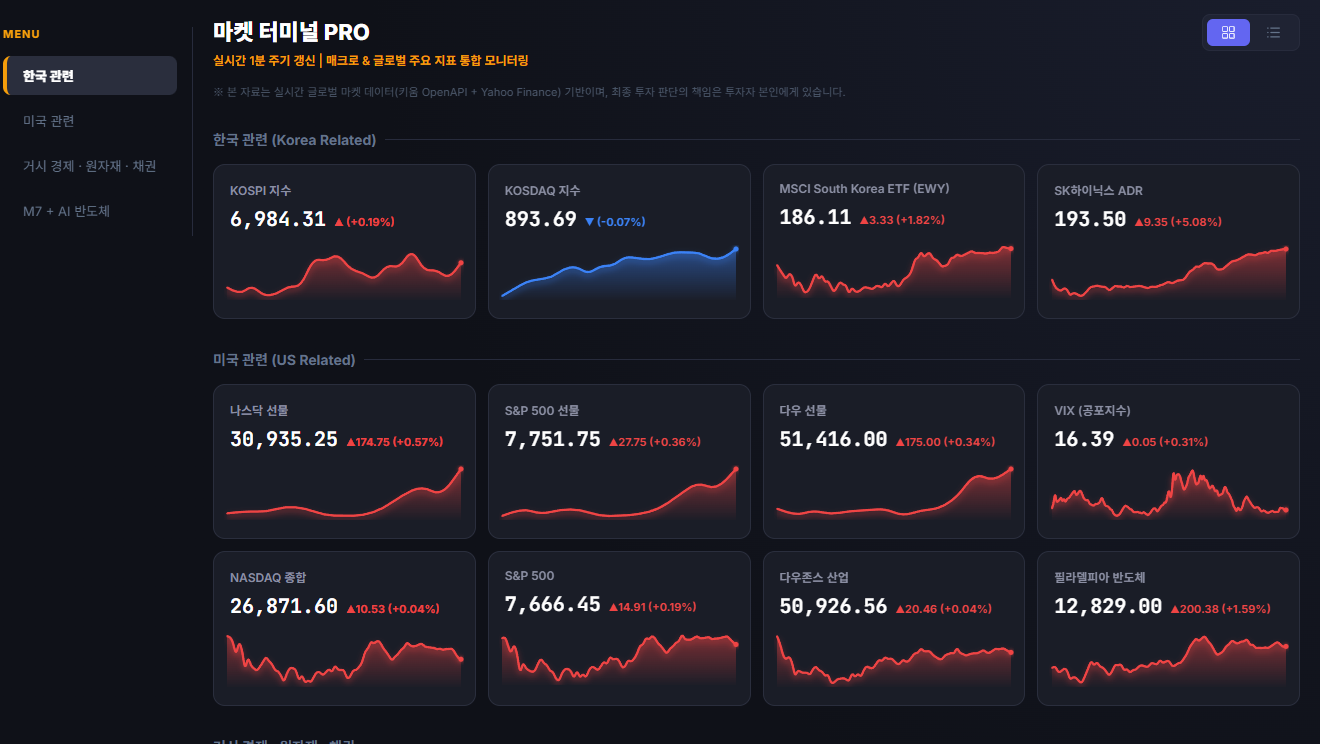The image size is (1320, 744).
Task: Click the SK하이닉스 ADR card title
Action: (x=1098, y=191)
